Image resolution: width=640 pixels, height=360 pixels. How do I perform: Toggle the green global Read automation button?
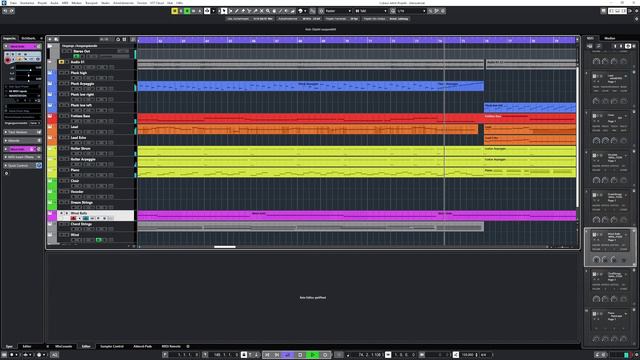point(187,11)
